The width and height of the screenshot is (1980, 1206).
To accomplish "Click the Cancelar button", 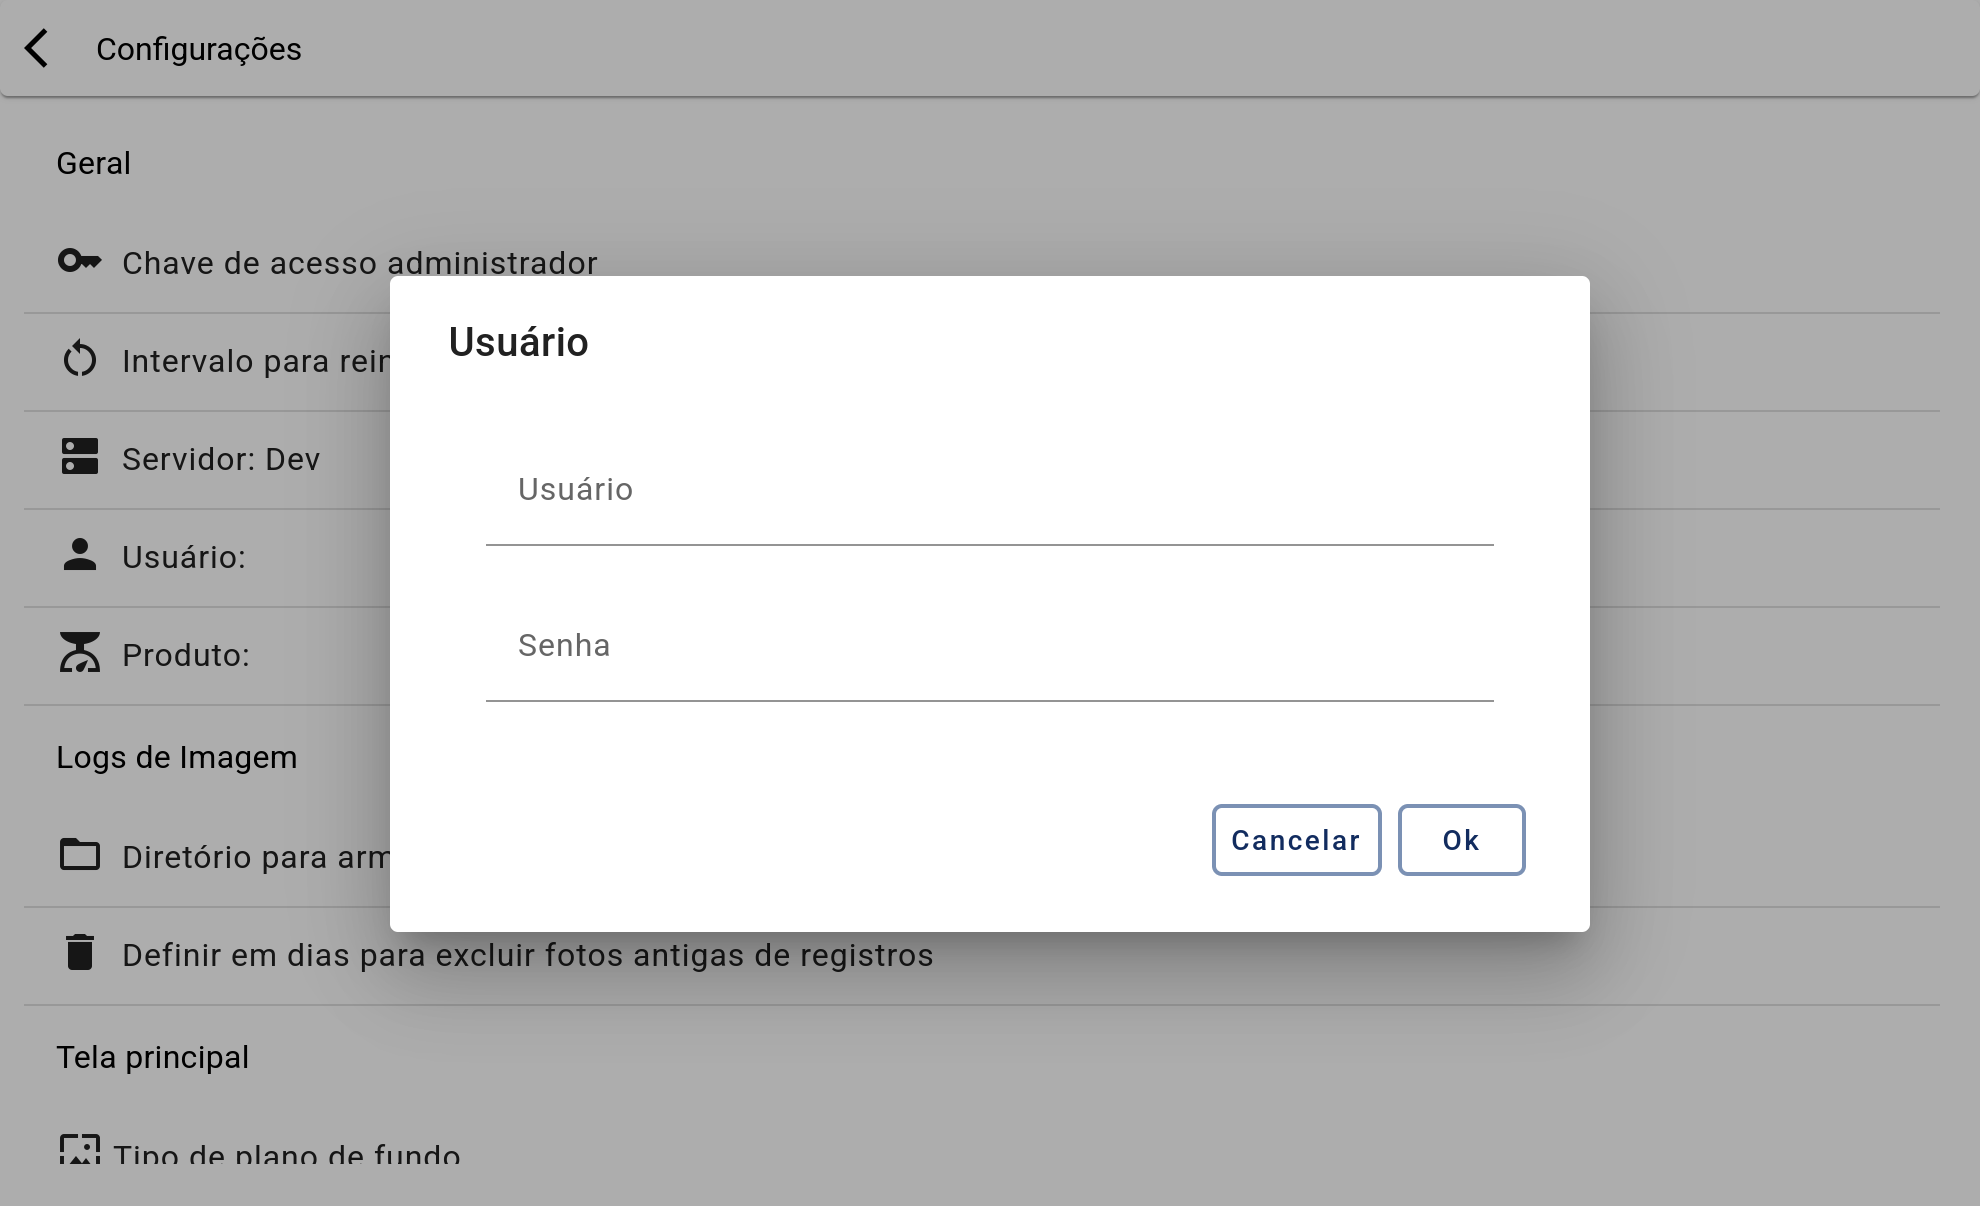I will 1296,840.
